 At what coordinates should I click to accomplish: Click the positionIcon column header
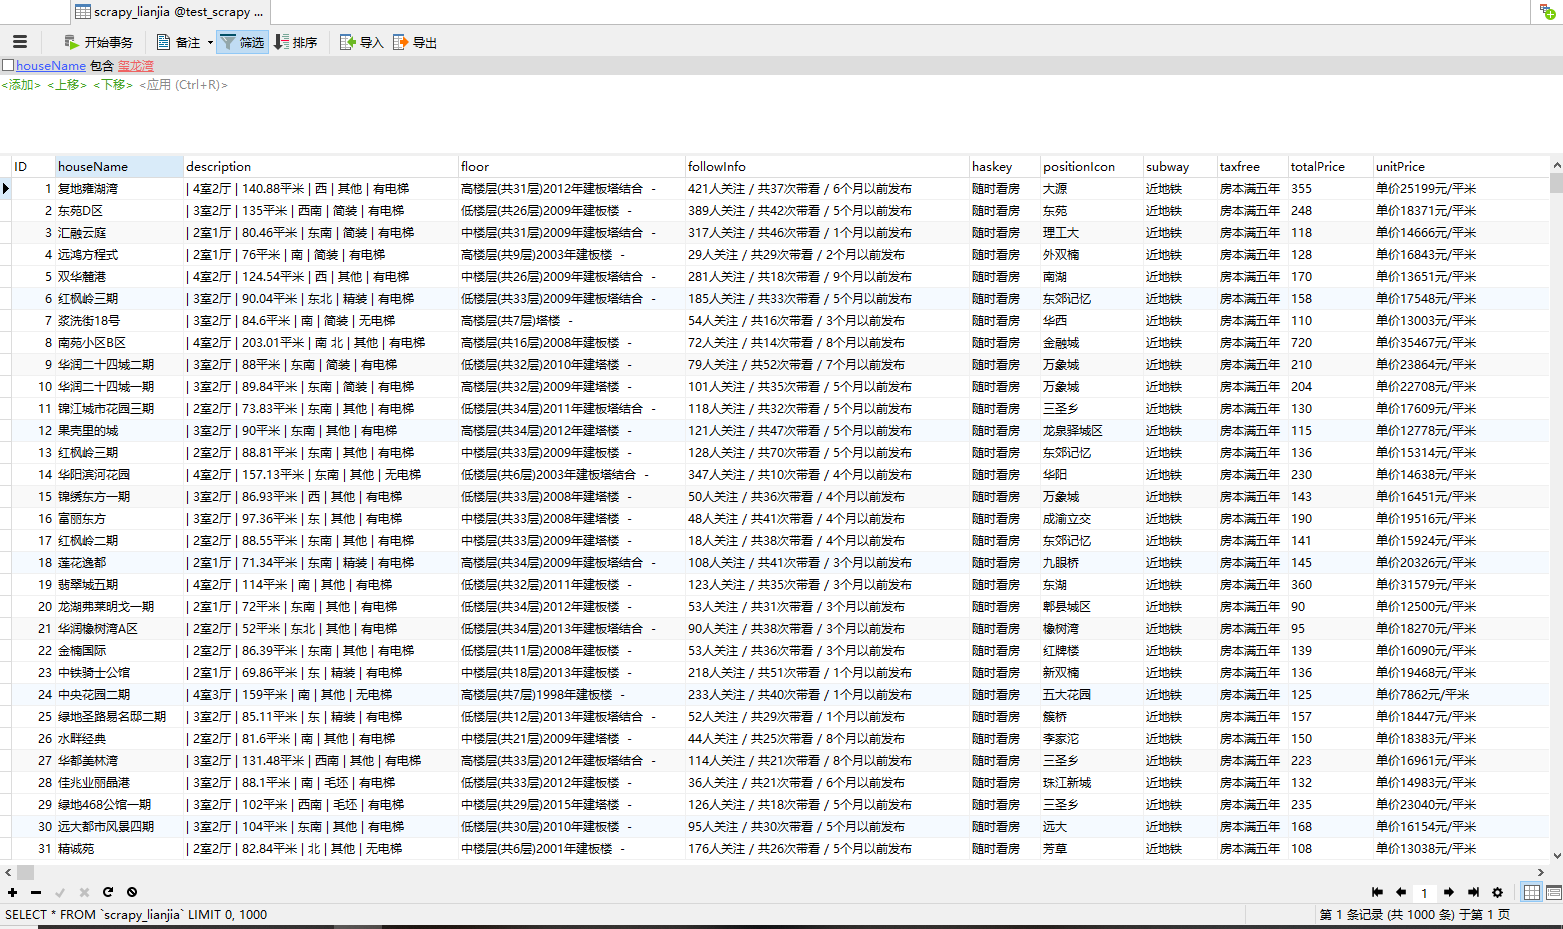(x=1092, y=167)
